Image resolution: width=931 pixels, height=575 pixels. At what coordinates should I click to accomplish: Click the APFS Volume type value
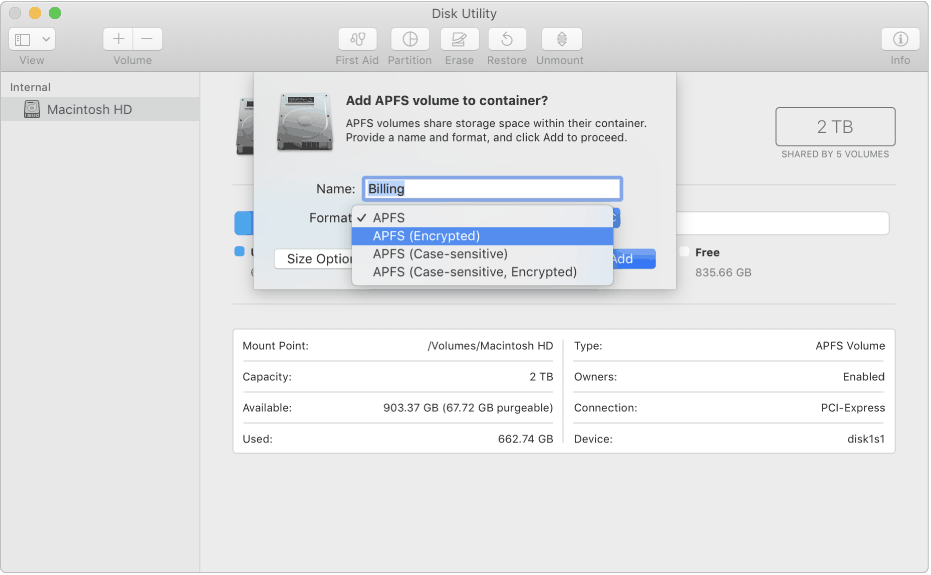(850, 346)
